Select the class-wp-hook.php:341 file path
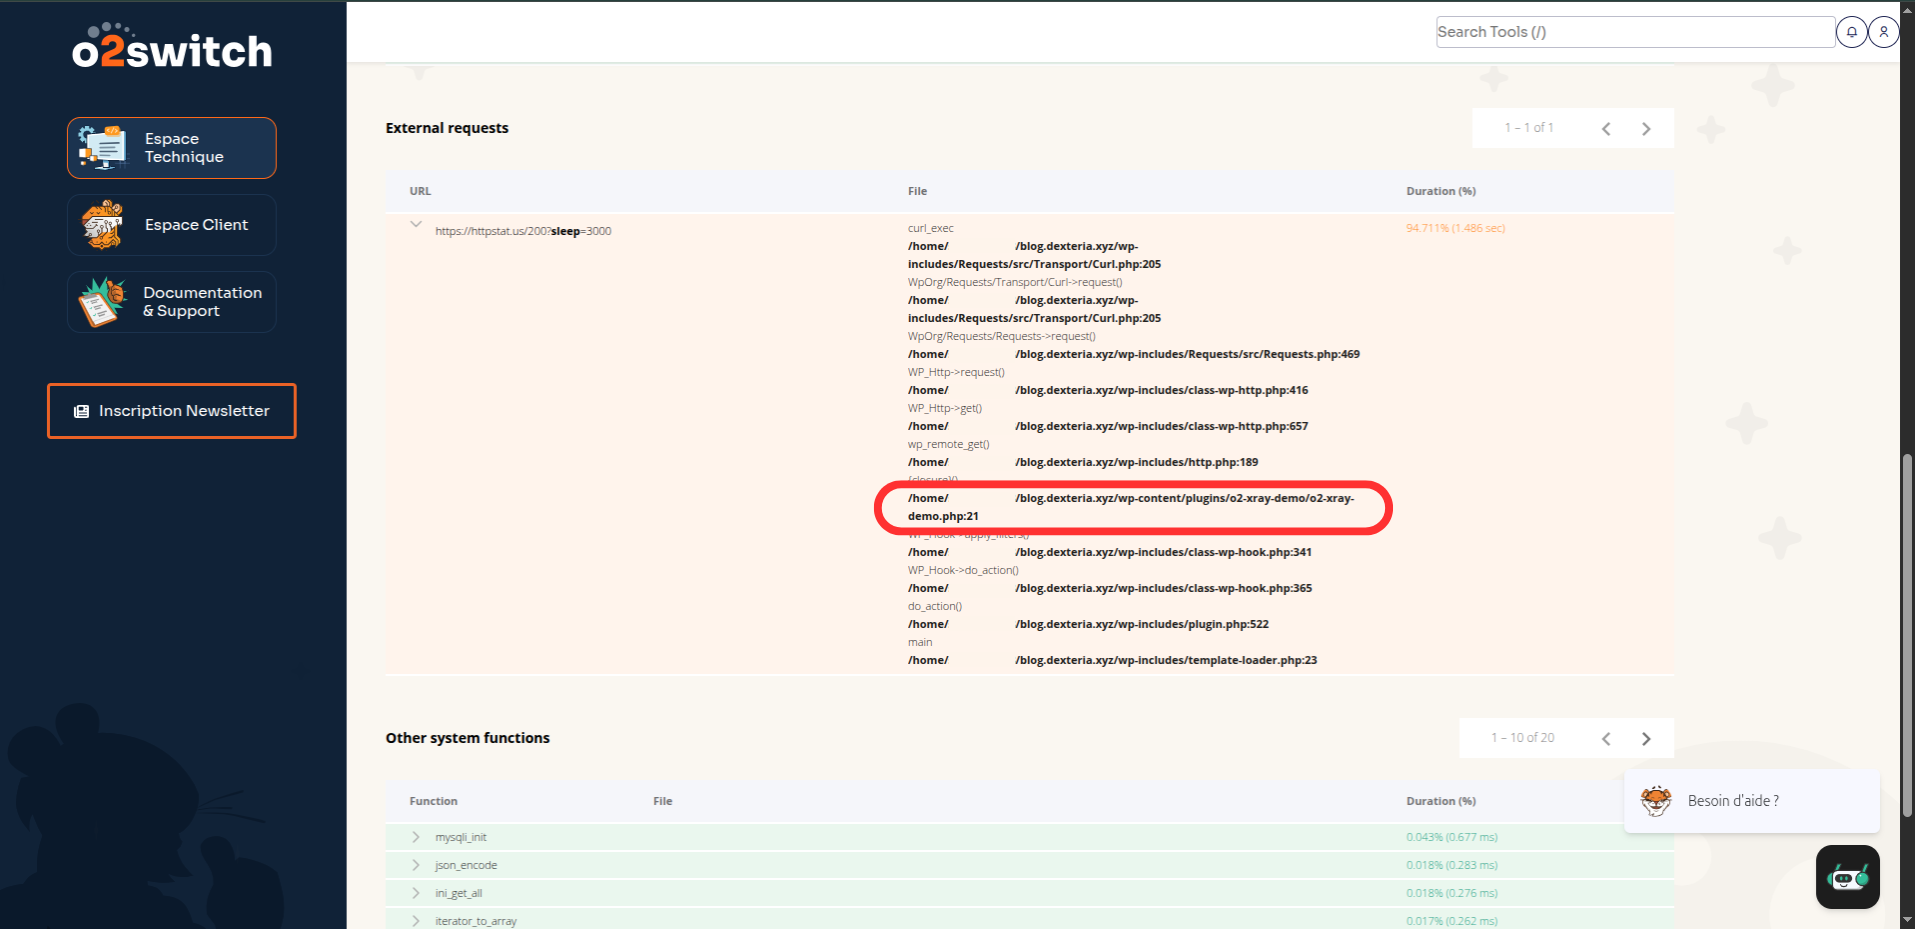 coord(1110,552)
